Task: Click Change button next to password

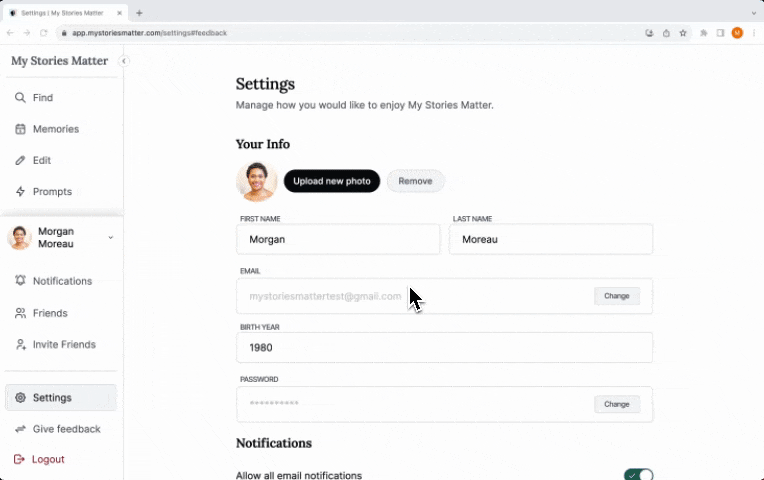Action: (617, 404)
